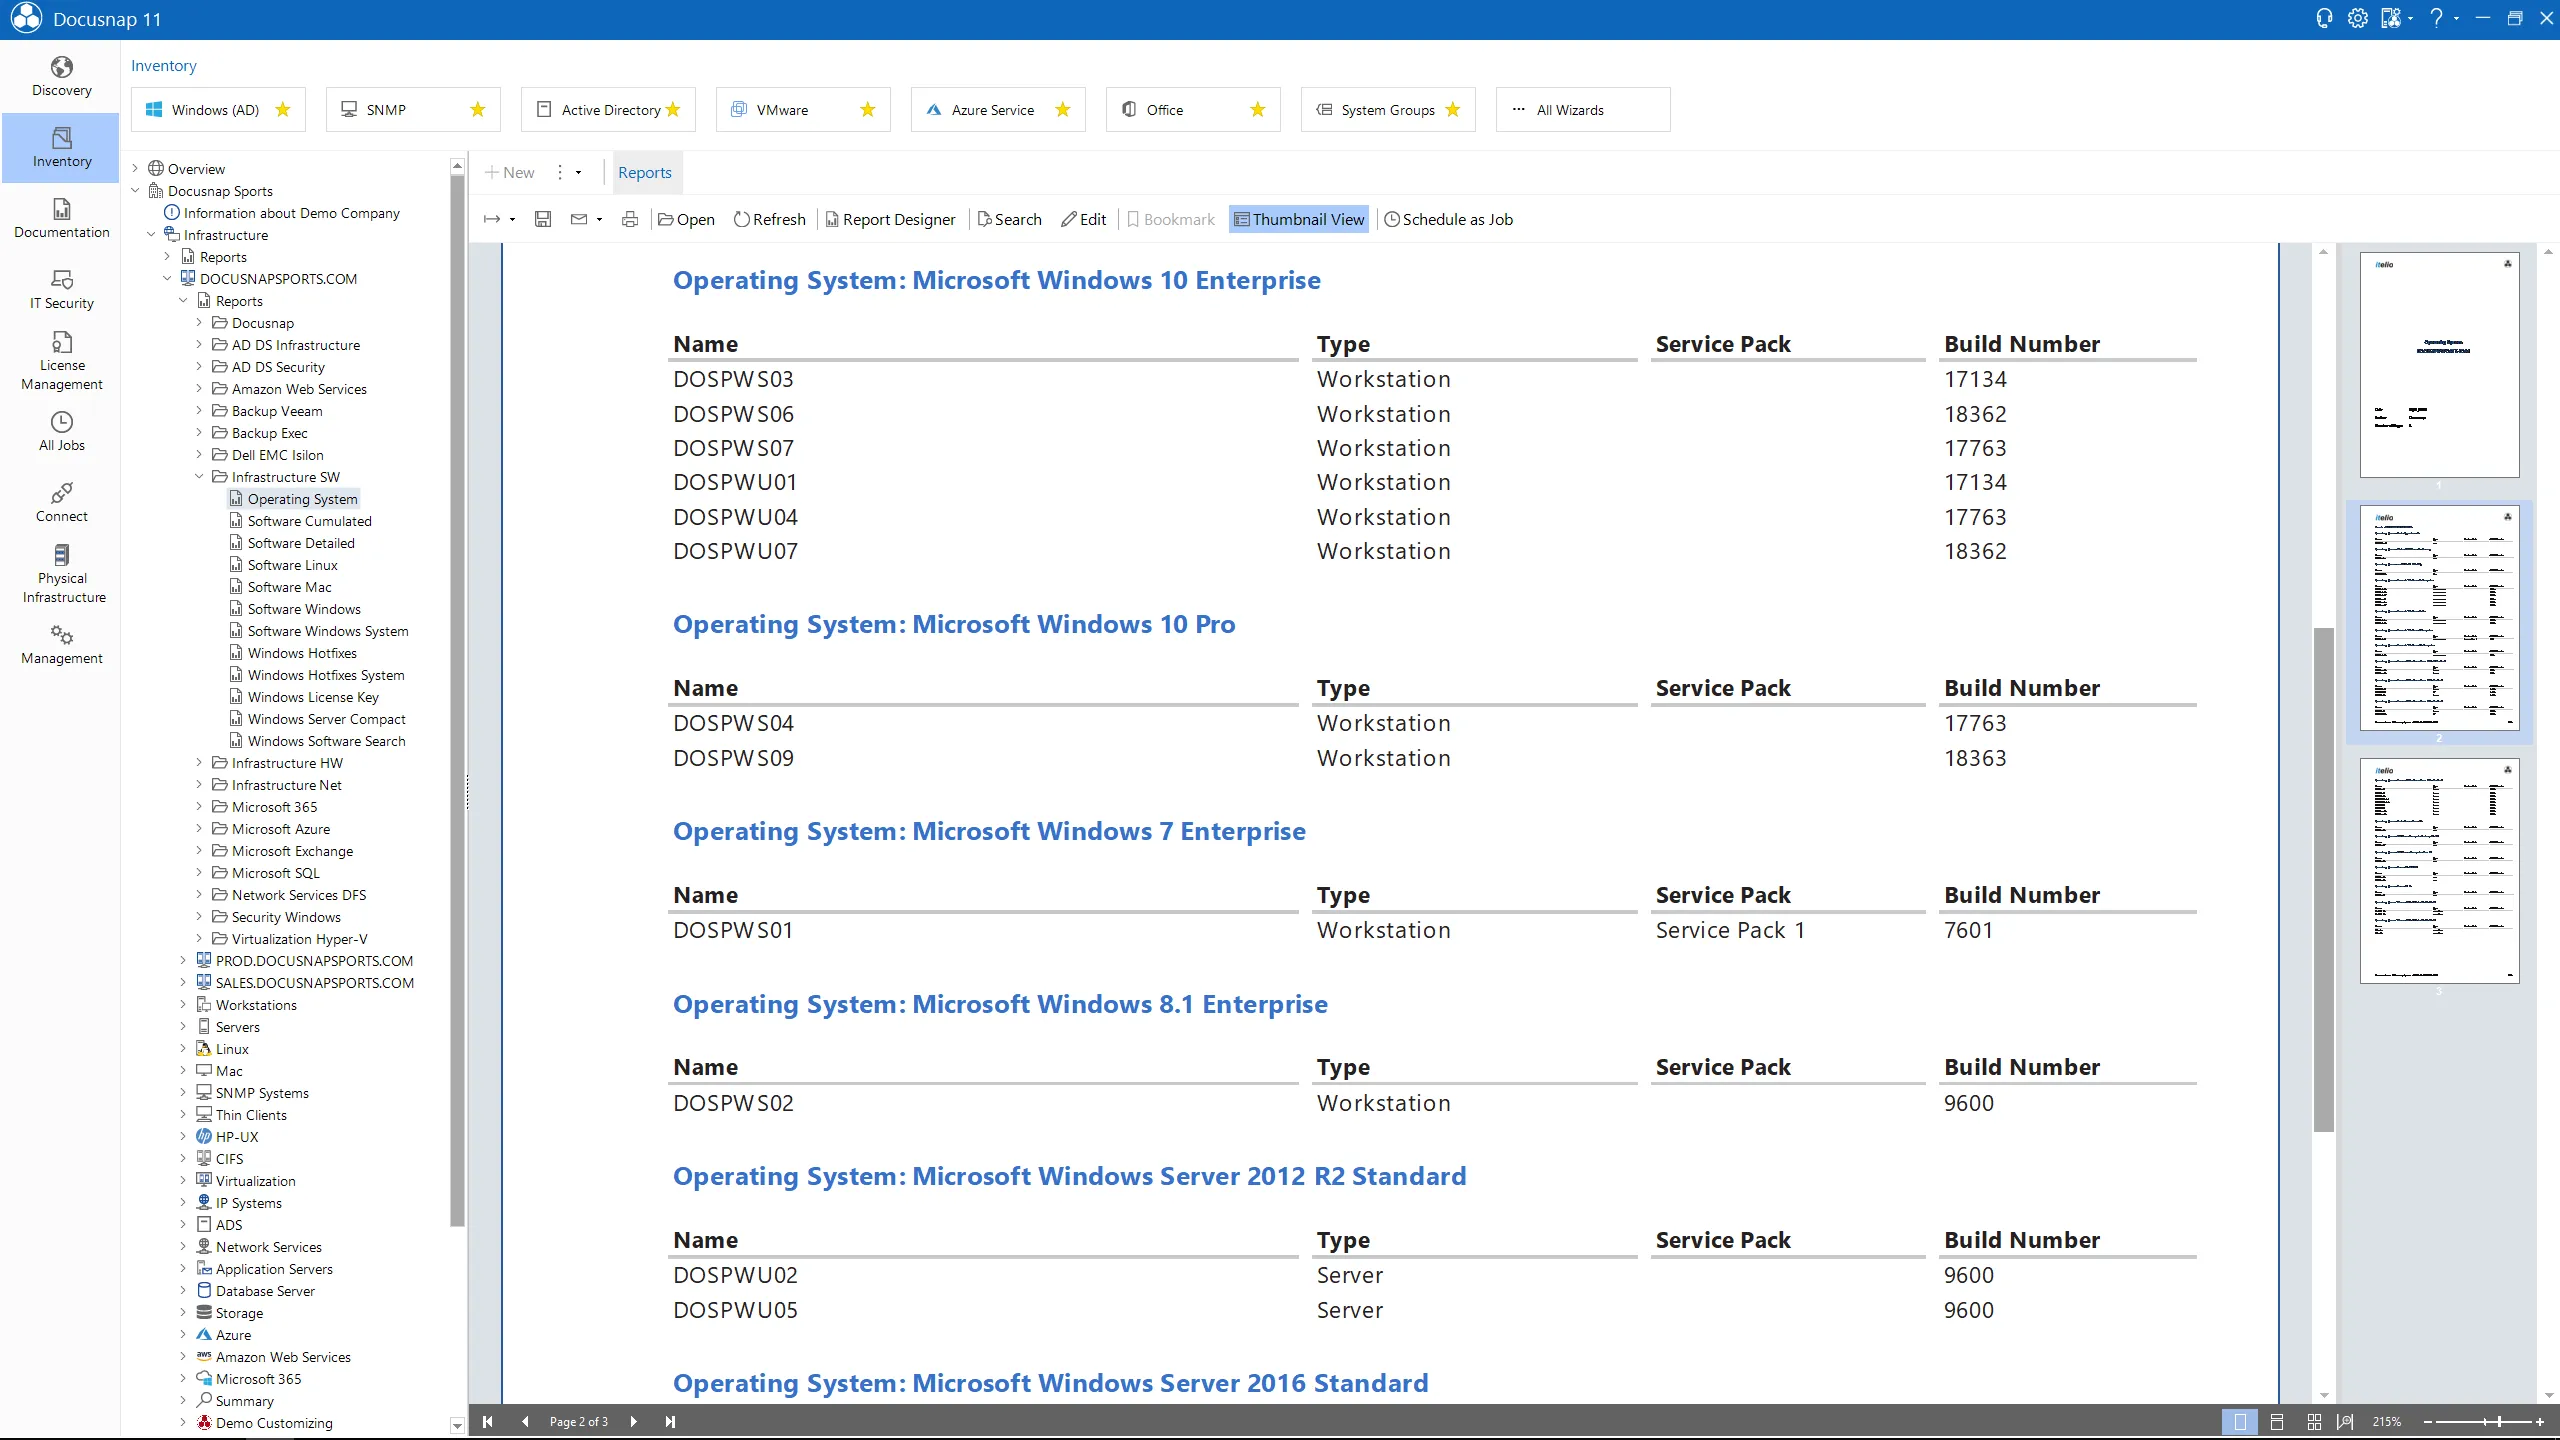This screenshot has height=1440, width=2560.
Task: Collapse the Infrastructure SW folder
Action: (199, 477)
